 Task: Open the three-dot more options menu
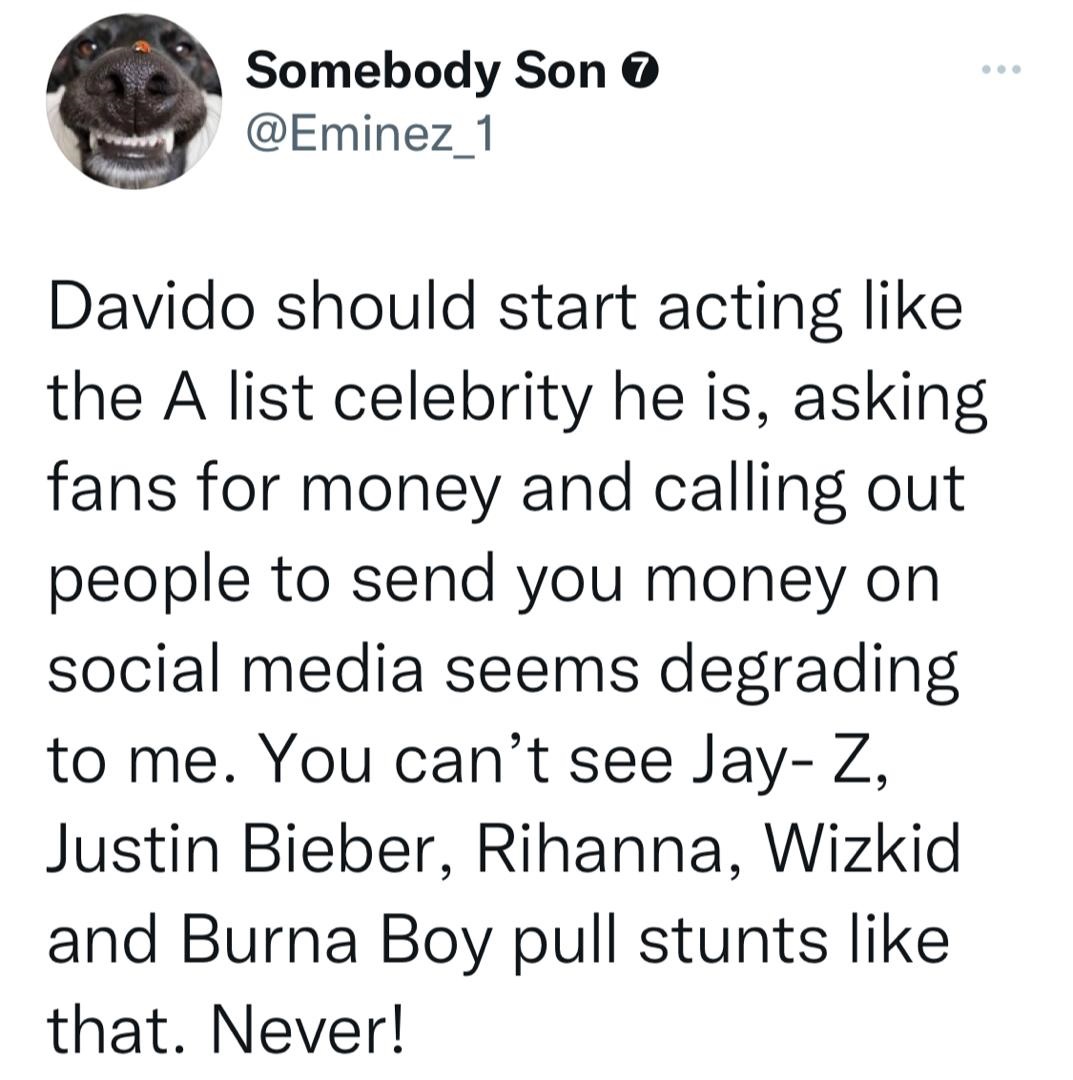1001,70
